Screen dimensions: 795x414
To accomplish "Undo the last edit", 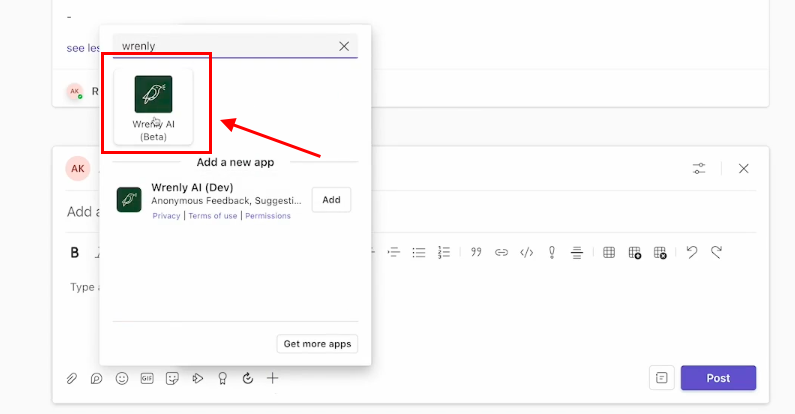I will click(692, 252).
